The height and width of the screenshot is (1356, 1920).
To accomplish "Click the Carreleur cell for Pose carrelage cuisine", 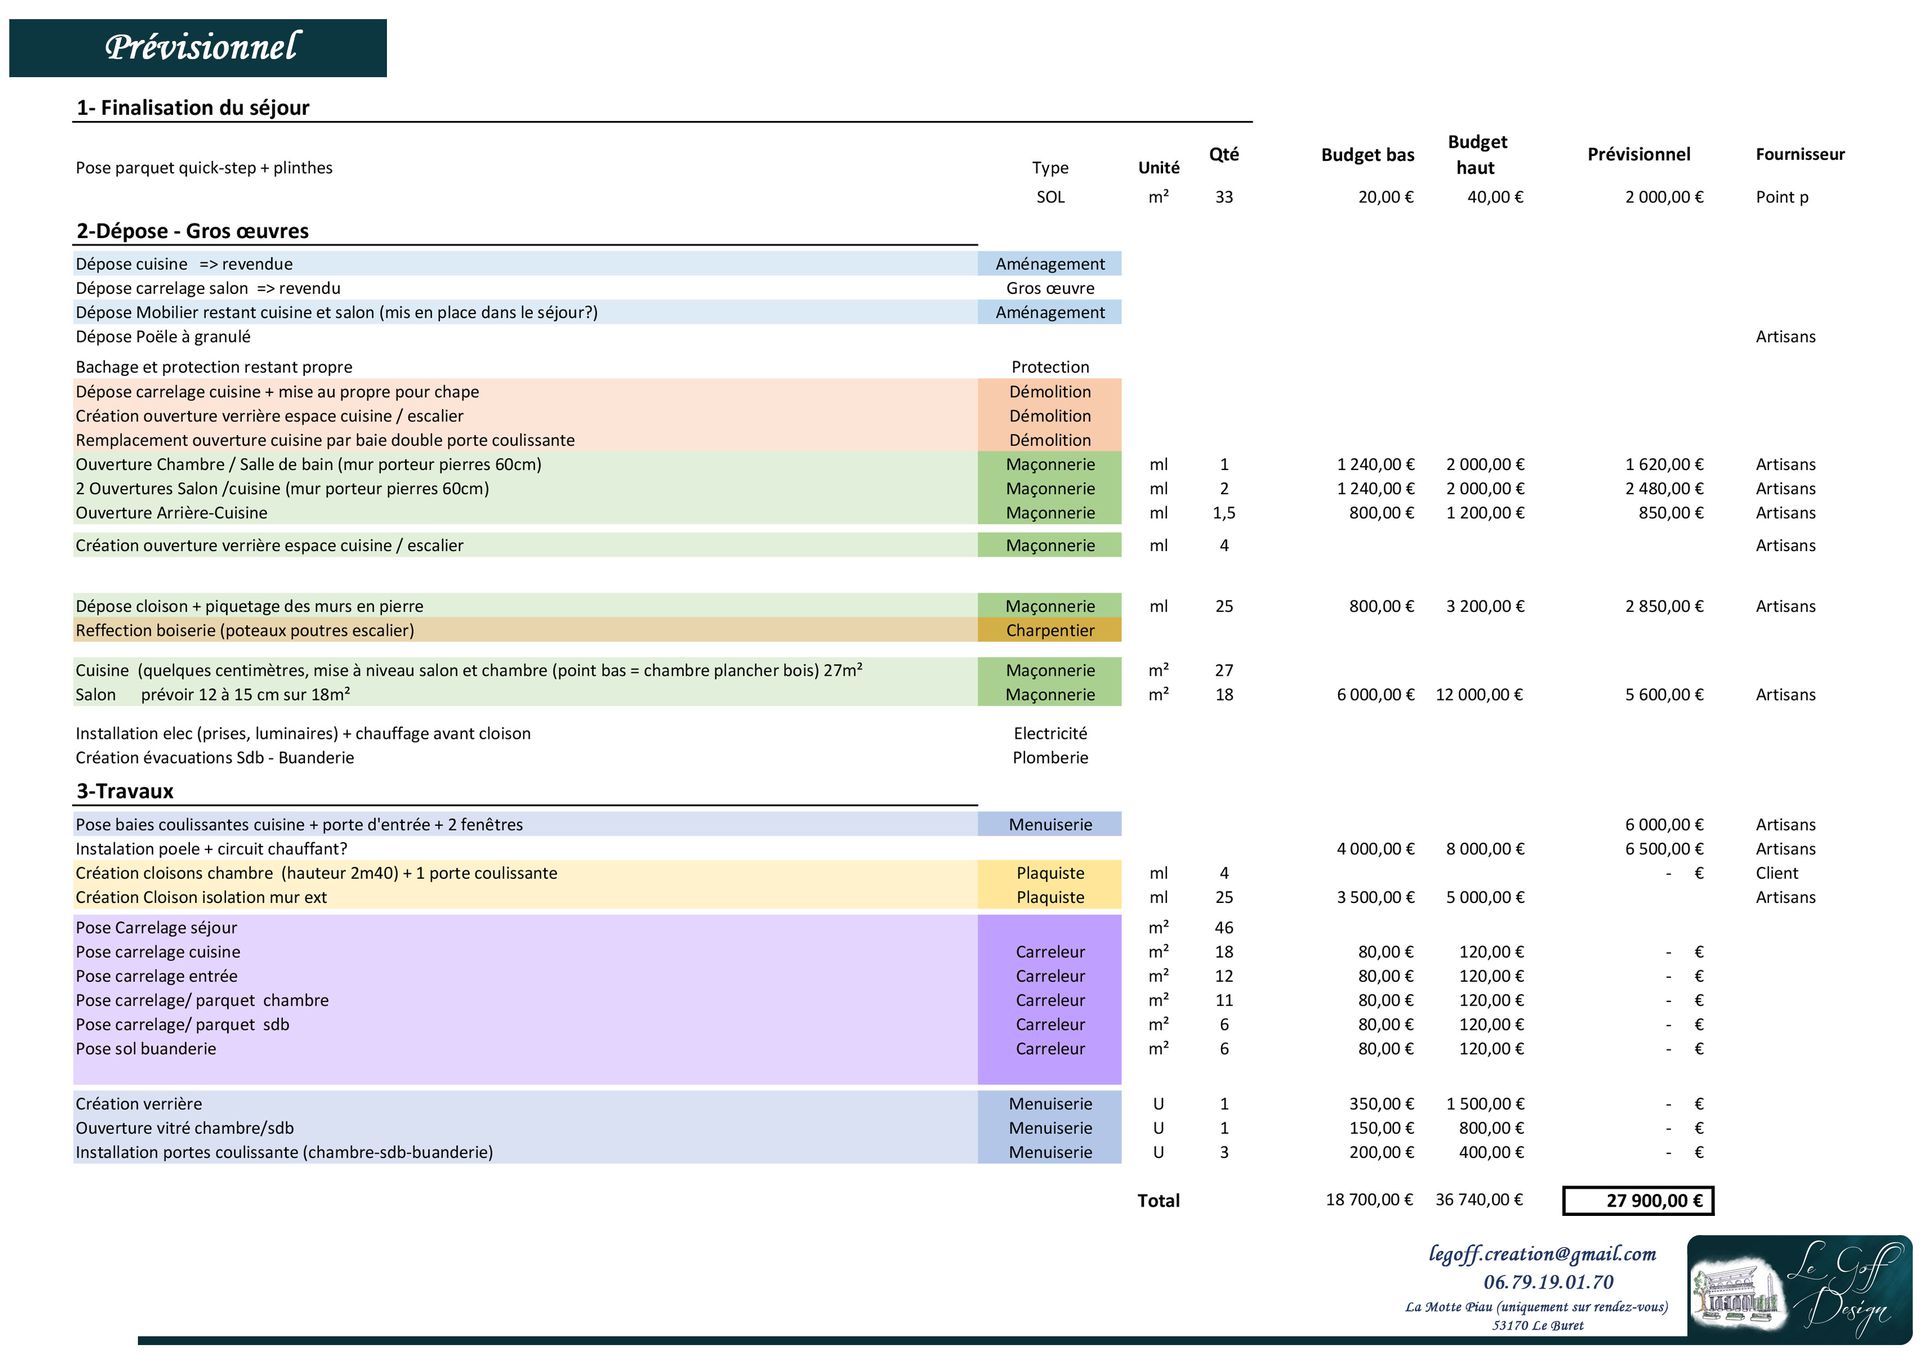I will coord(1049,952).
